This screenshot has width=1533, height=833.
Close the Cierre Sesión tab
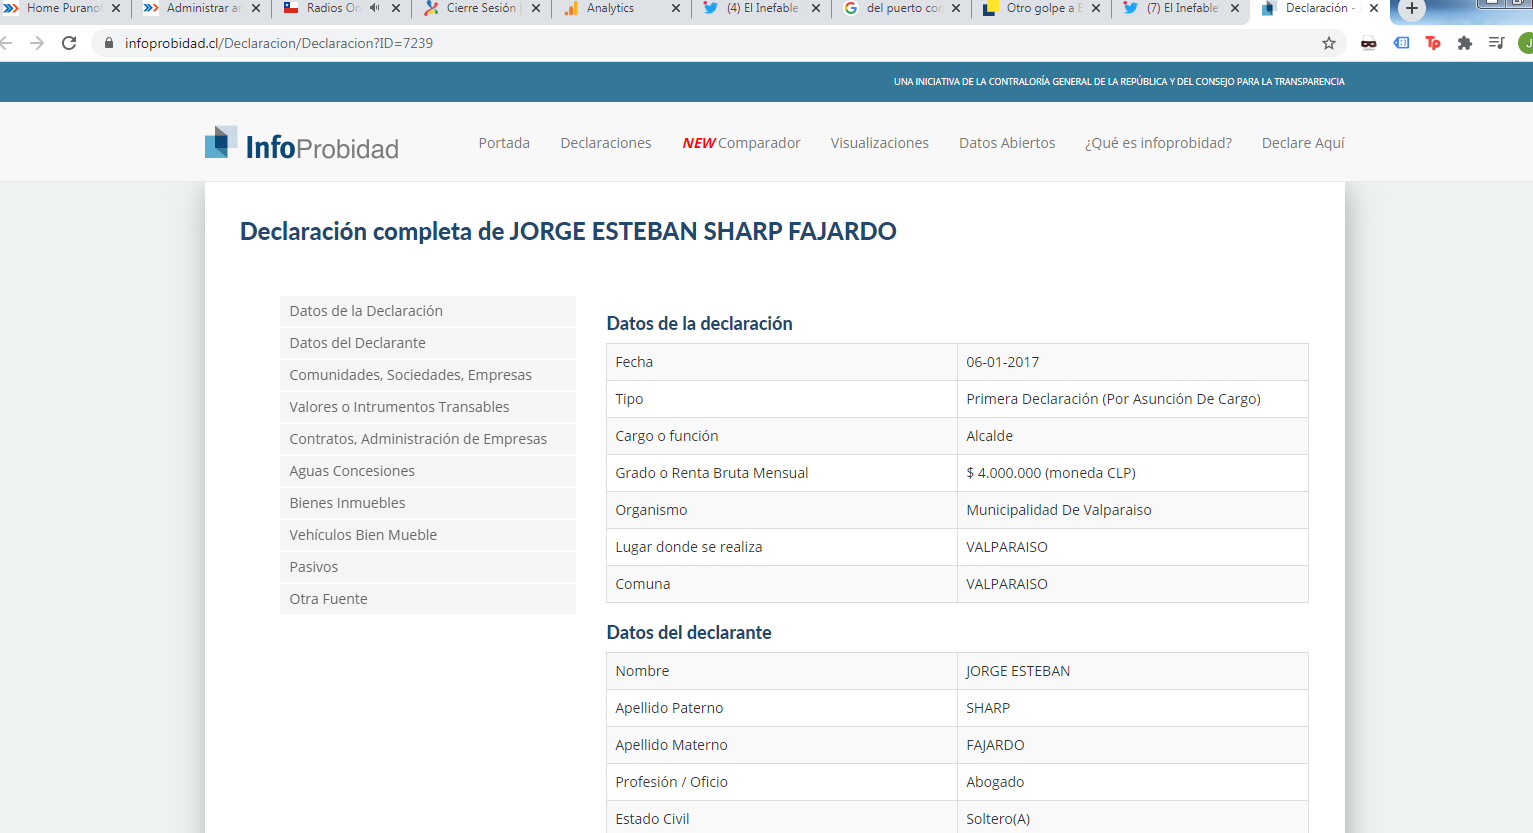pyautogui.click(x=536, y=8)
